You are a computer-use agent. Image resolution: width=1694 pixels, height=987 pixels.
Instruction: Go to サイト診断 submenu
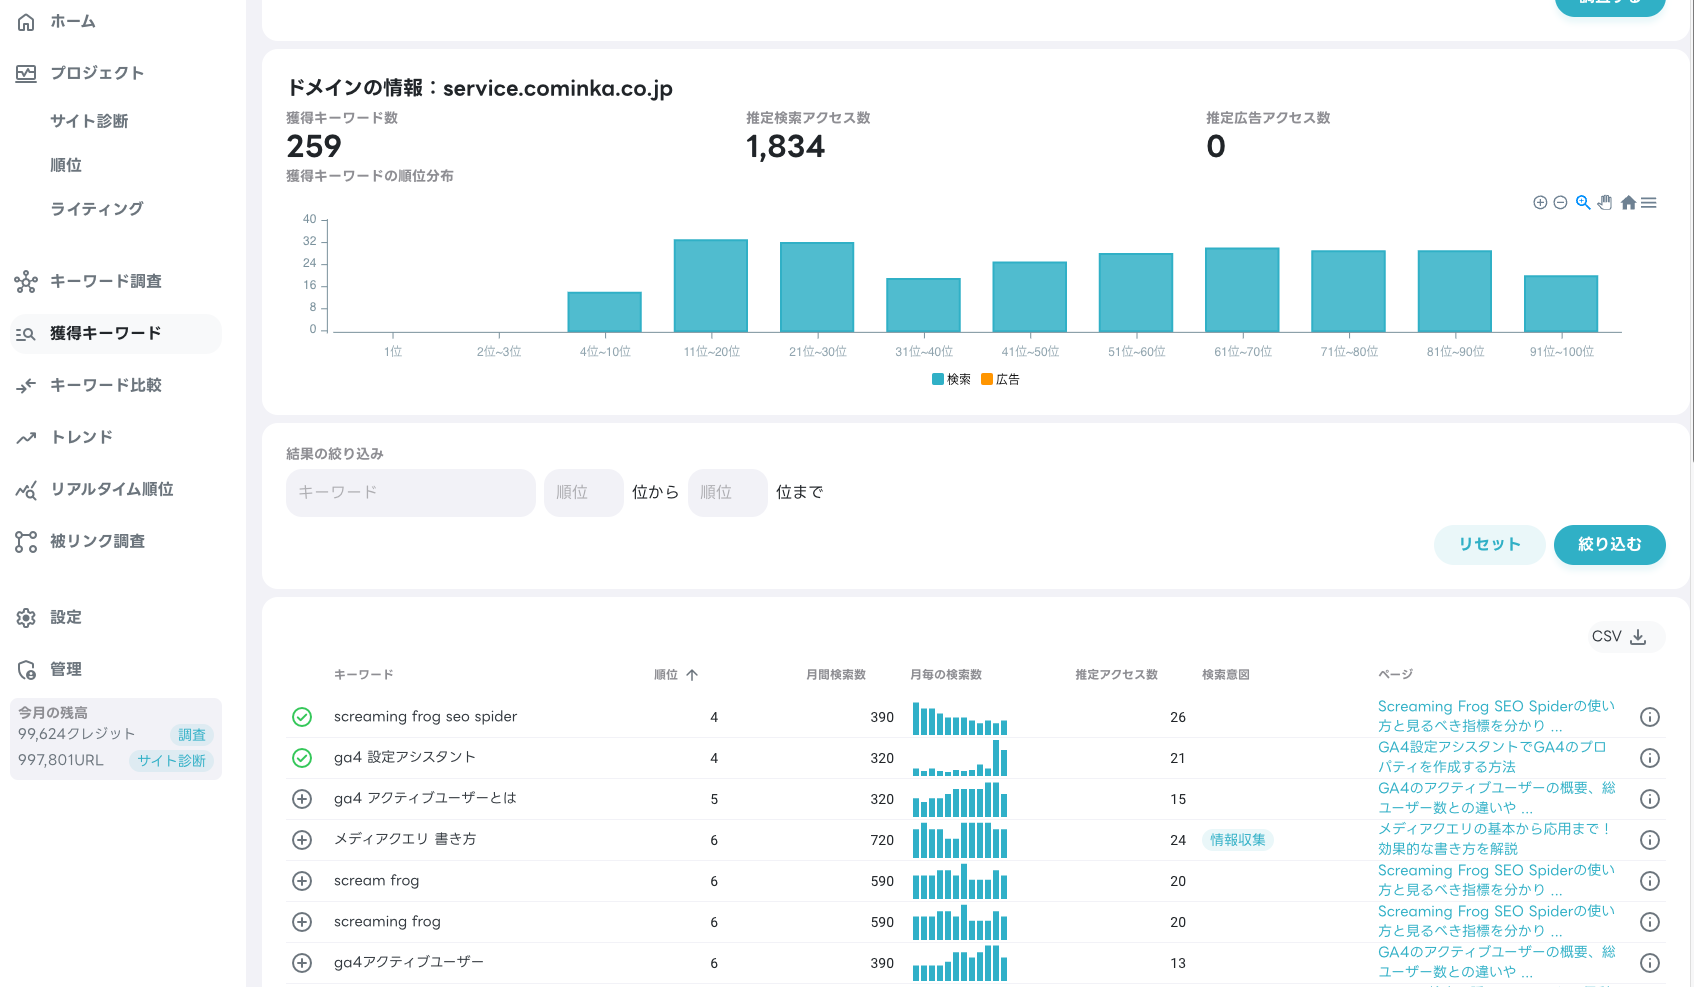pos(89,121)
